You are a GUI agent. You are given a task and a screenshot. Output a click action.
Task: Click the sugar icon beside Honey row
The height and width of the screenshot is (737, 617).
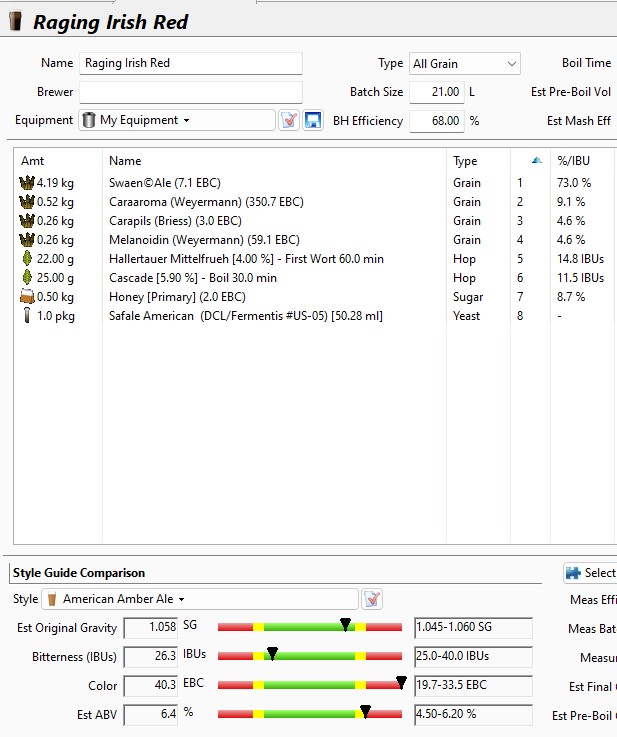pyautogui.click(x=26, y=297)
